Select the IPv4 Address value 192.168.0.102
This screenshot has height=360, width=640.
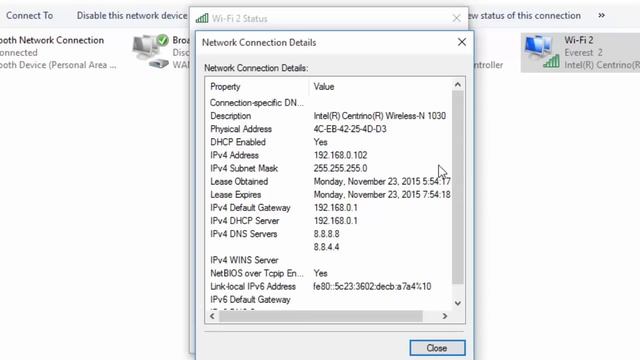(x=340, y=155)
